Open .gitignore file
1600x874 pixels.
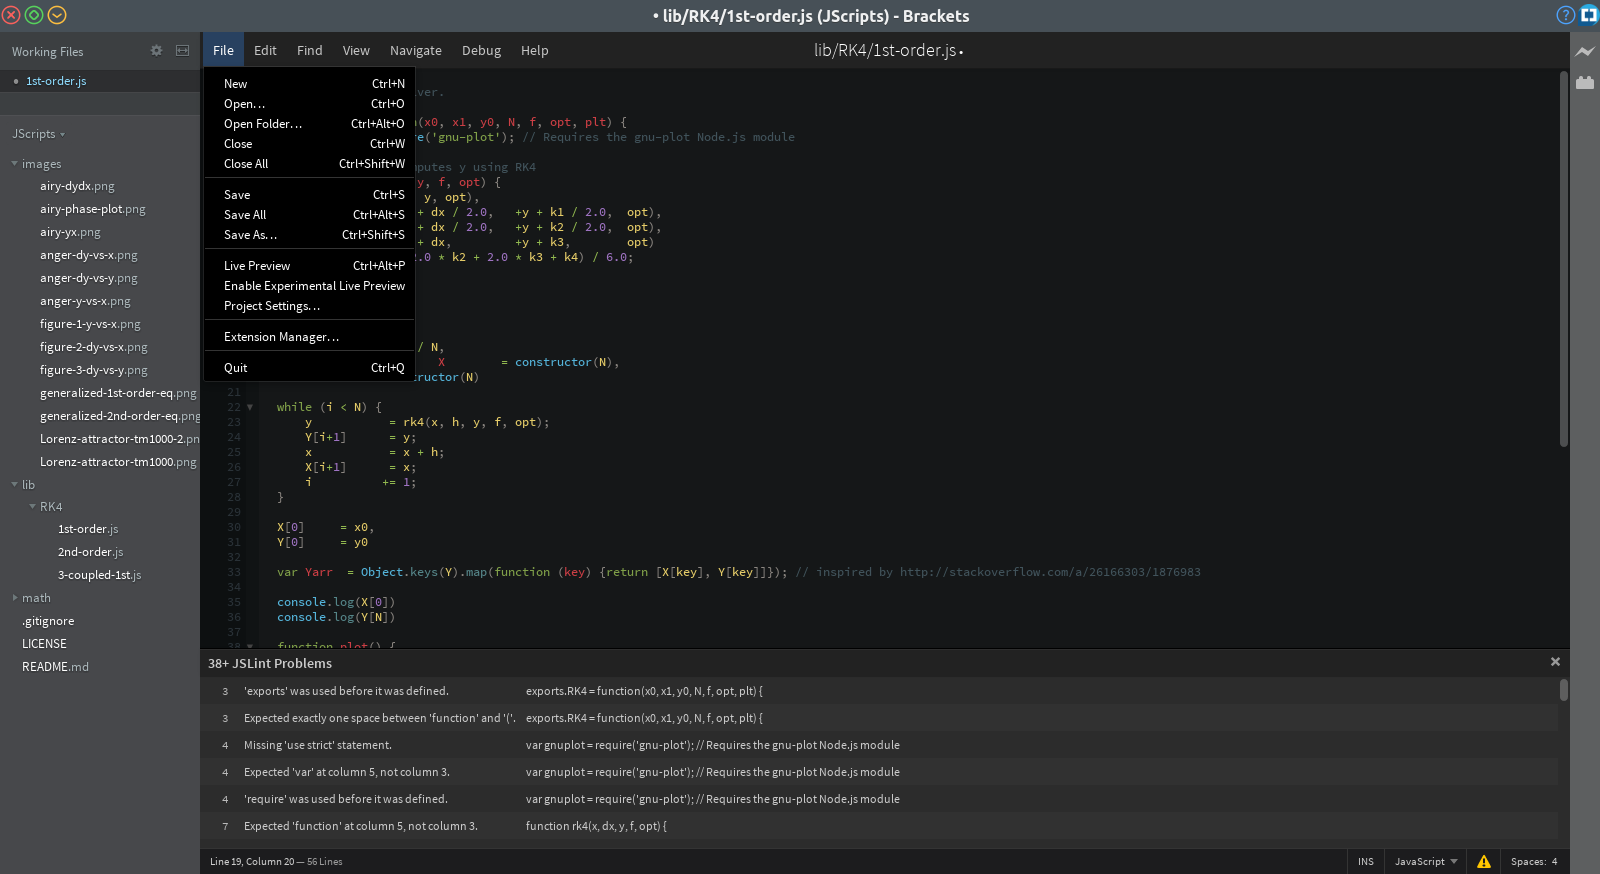tap(48, 621)
